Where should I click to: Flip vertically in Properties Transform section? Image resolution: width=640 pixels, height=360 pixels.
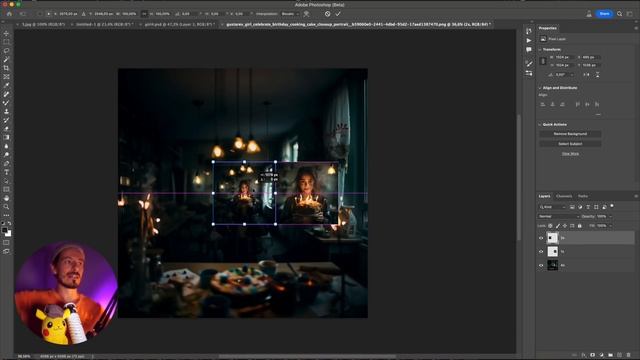click(597, 75)
